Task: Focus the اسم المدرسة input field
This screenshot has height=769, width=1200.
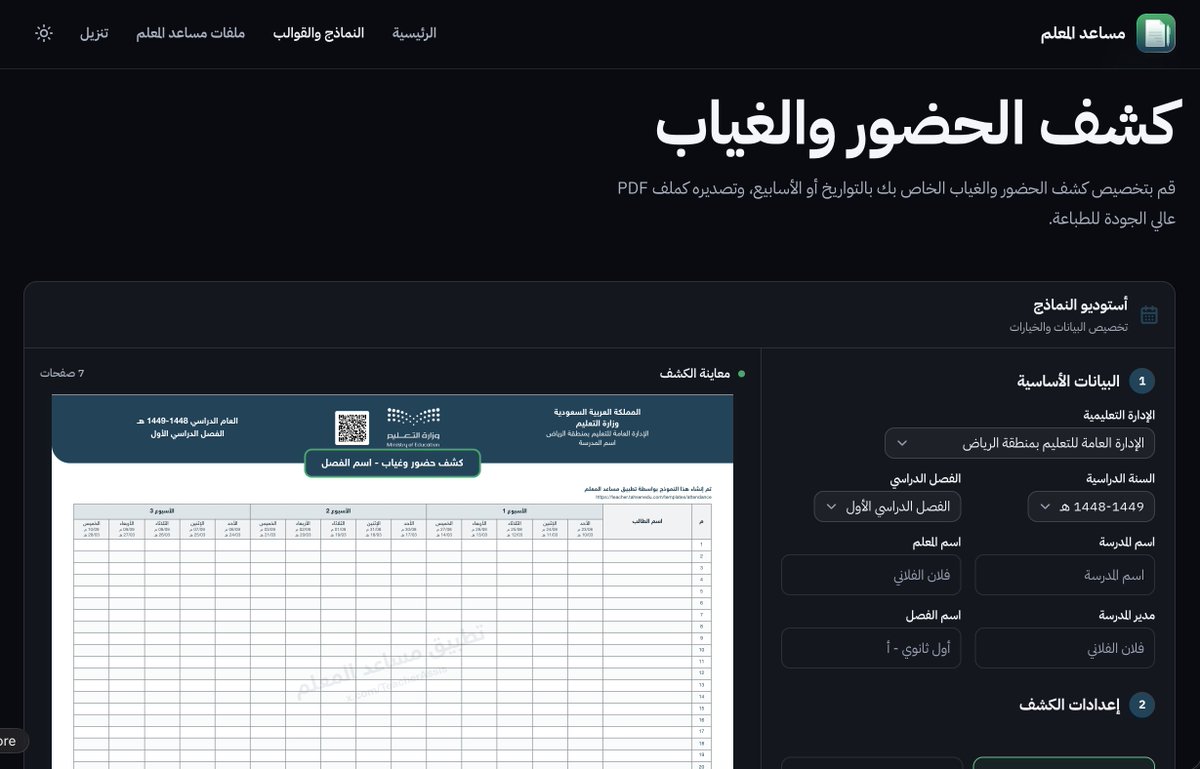Action: click(x=1065, y=575)
